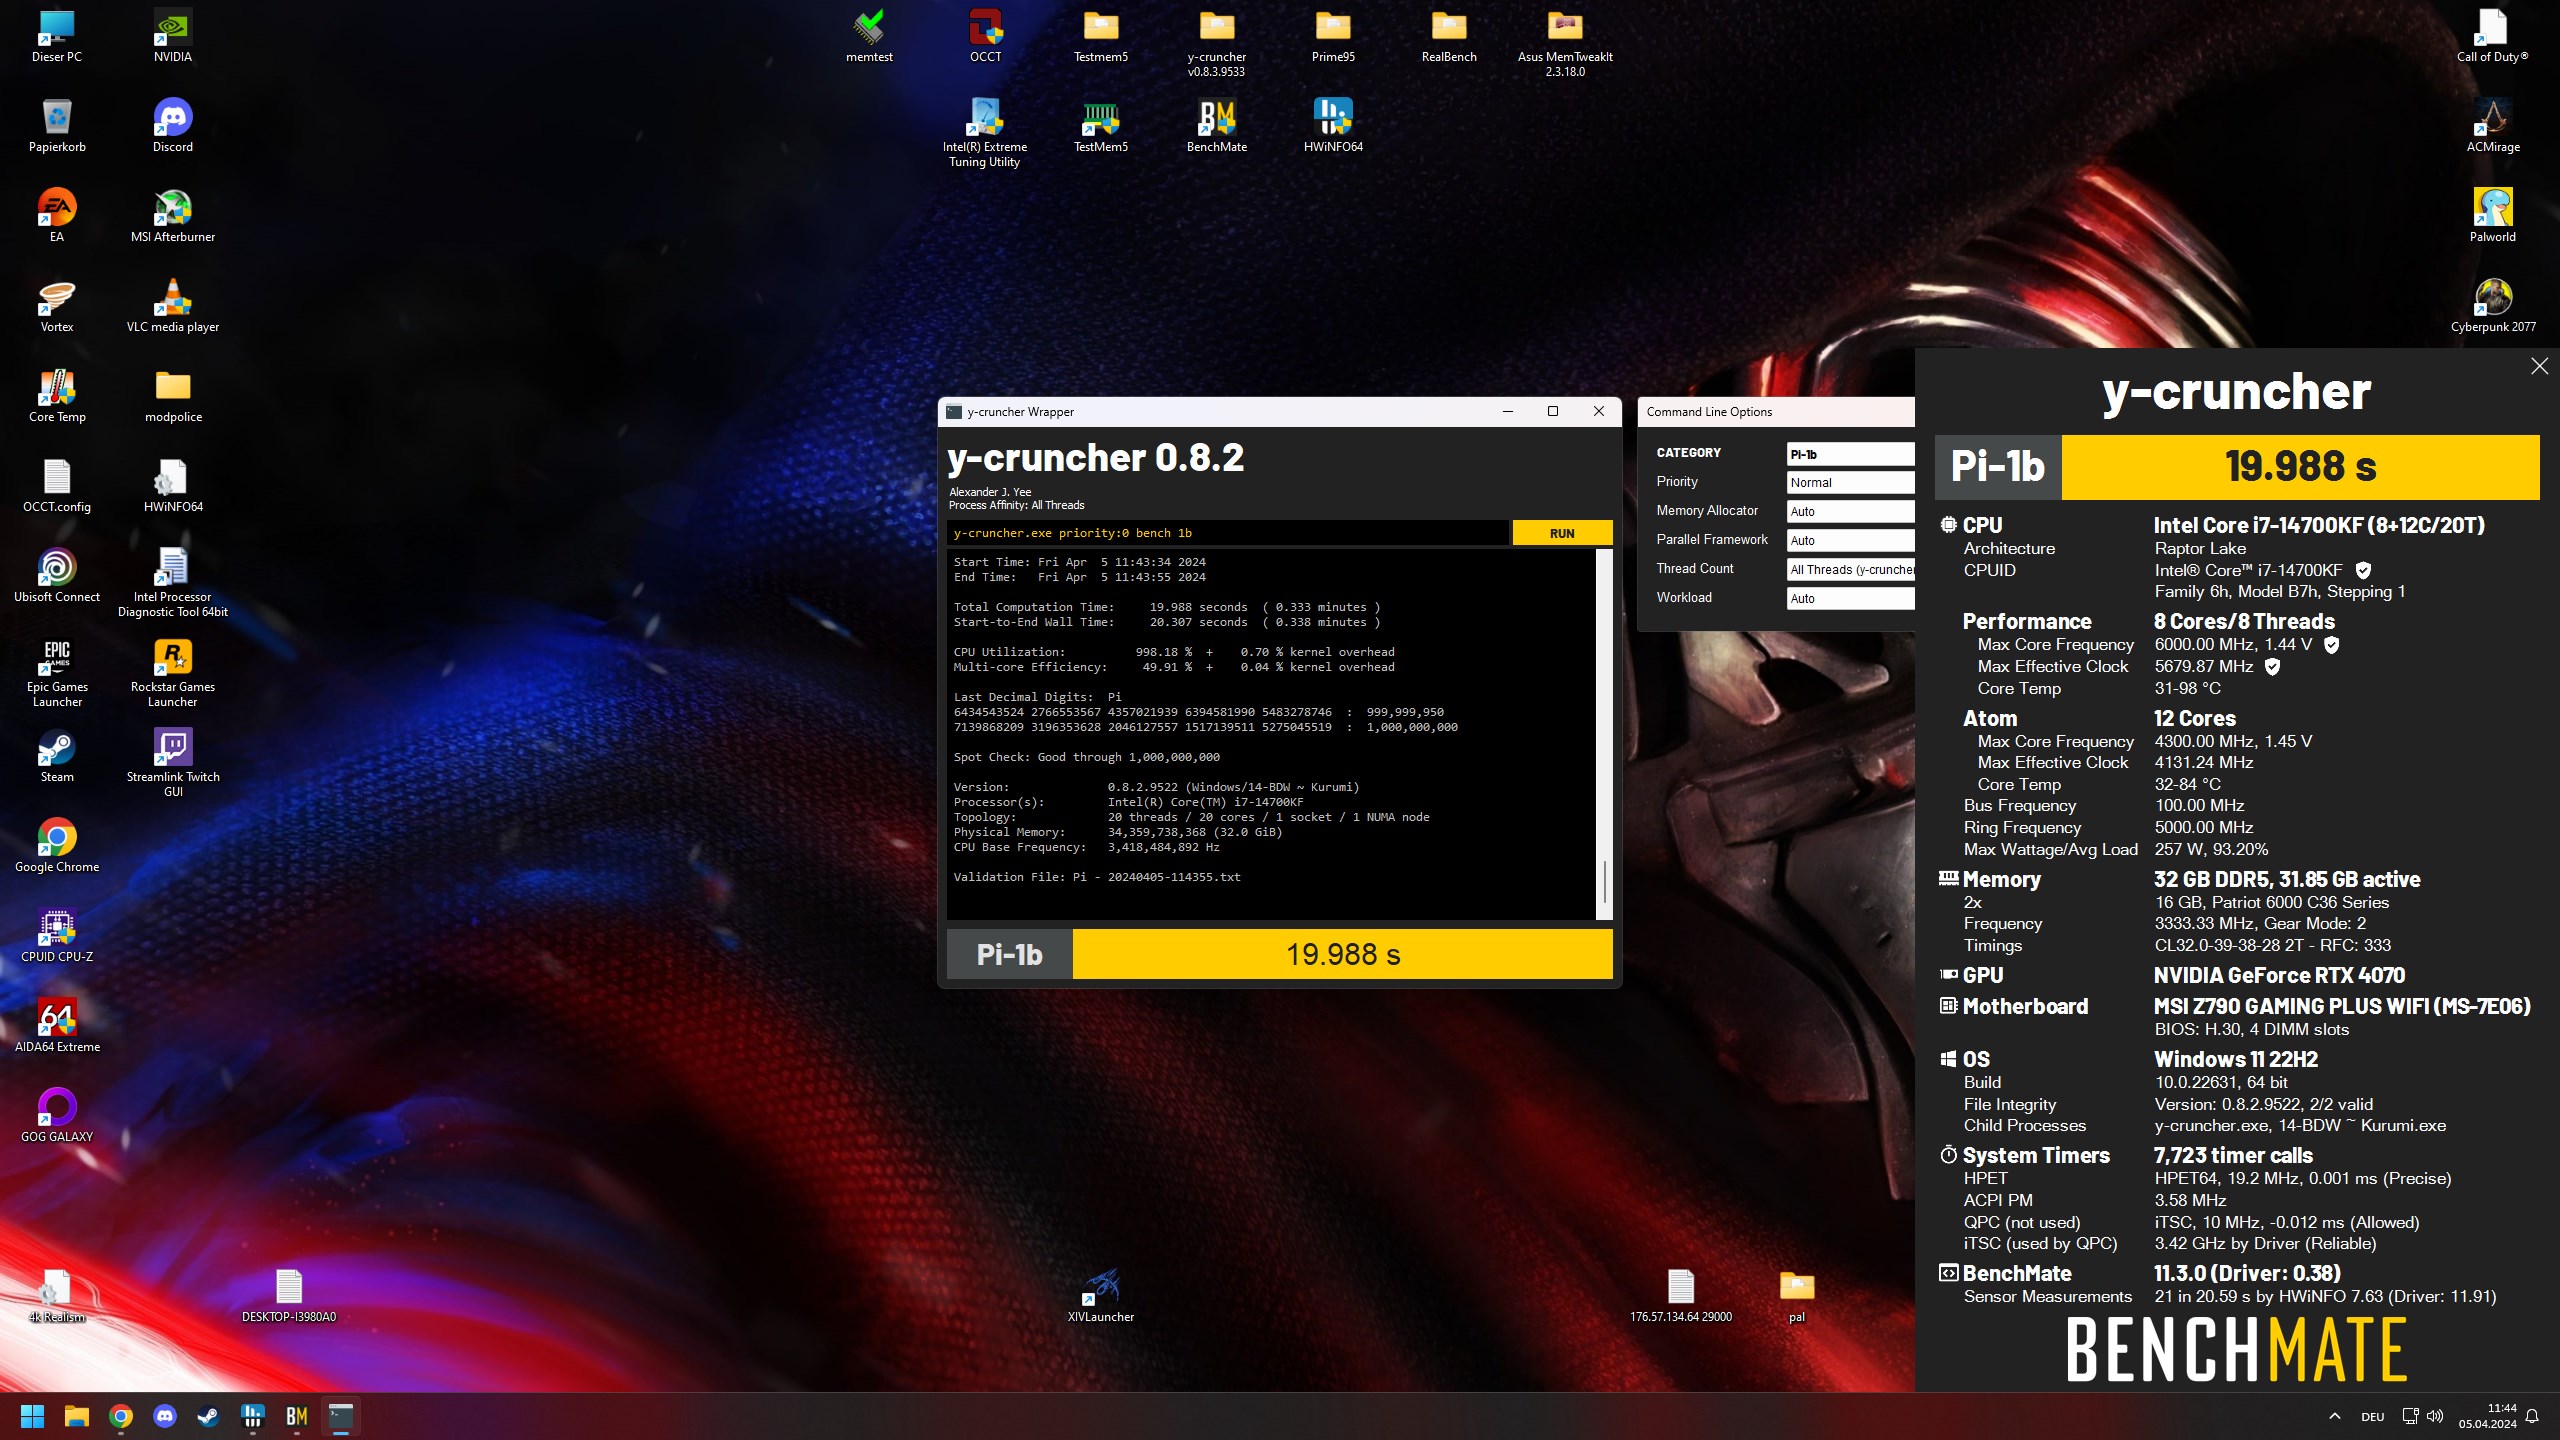The image size is (2560, 1440).
Task: Open the RealBench folder
Action: [1448, 37]
